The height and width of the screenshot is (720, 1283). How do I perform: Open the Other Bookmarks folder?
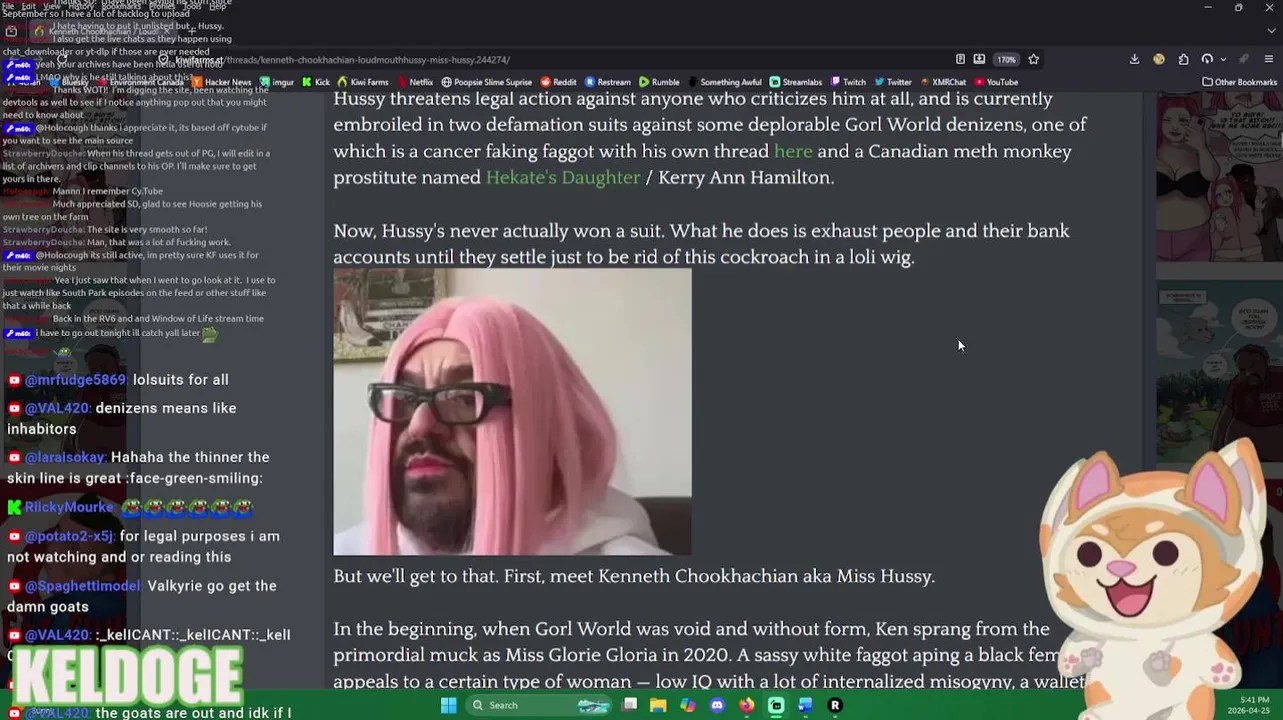tap(1239, 82)
